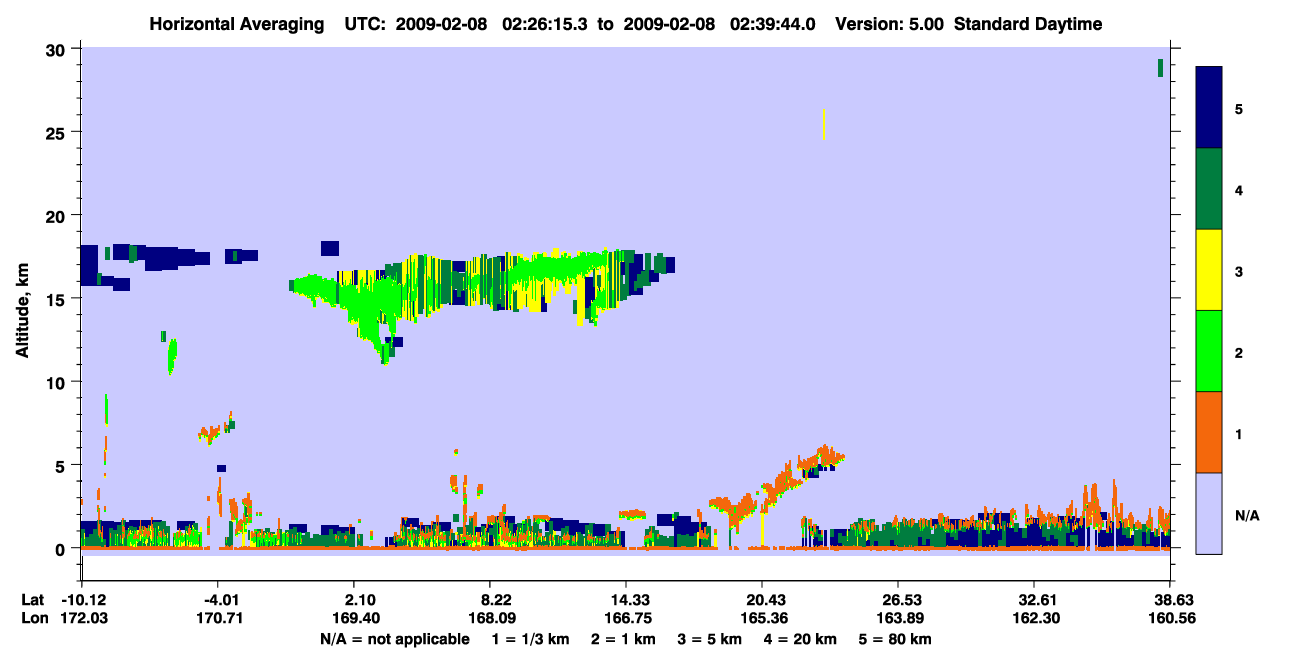This screenshot has height=667, width=1300.
Task: Click the longitude value '163.89'
Action: pos(898,619)
